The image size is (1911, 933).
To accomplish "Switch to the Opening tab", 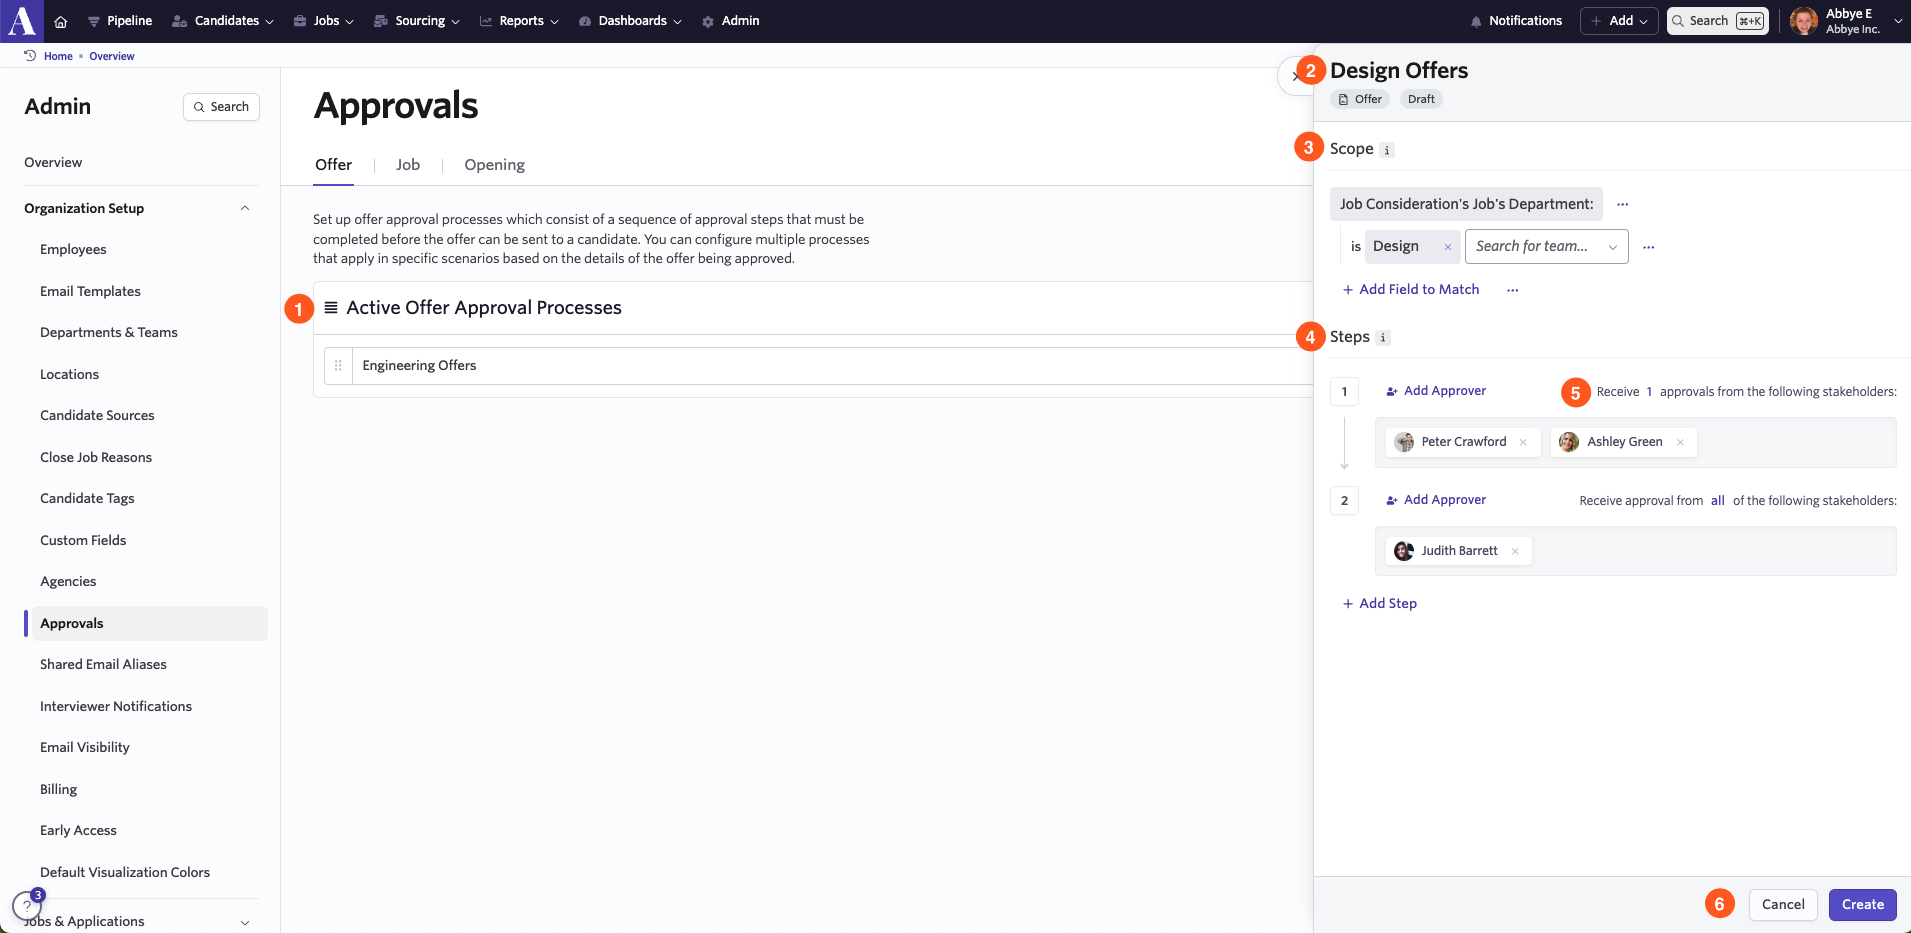I will (x=494, y=165).
